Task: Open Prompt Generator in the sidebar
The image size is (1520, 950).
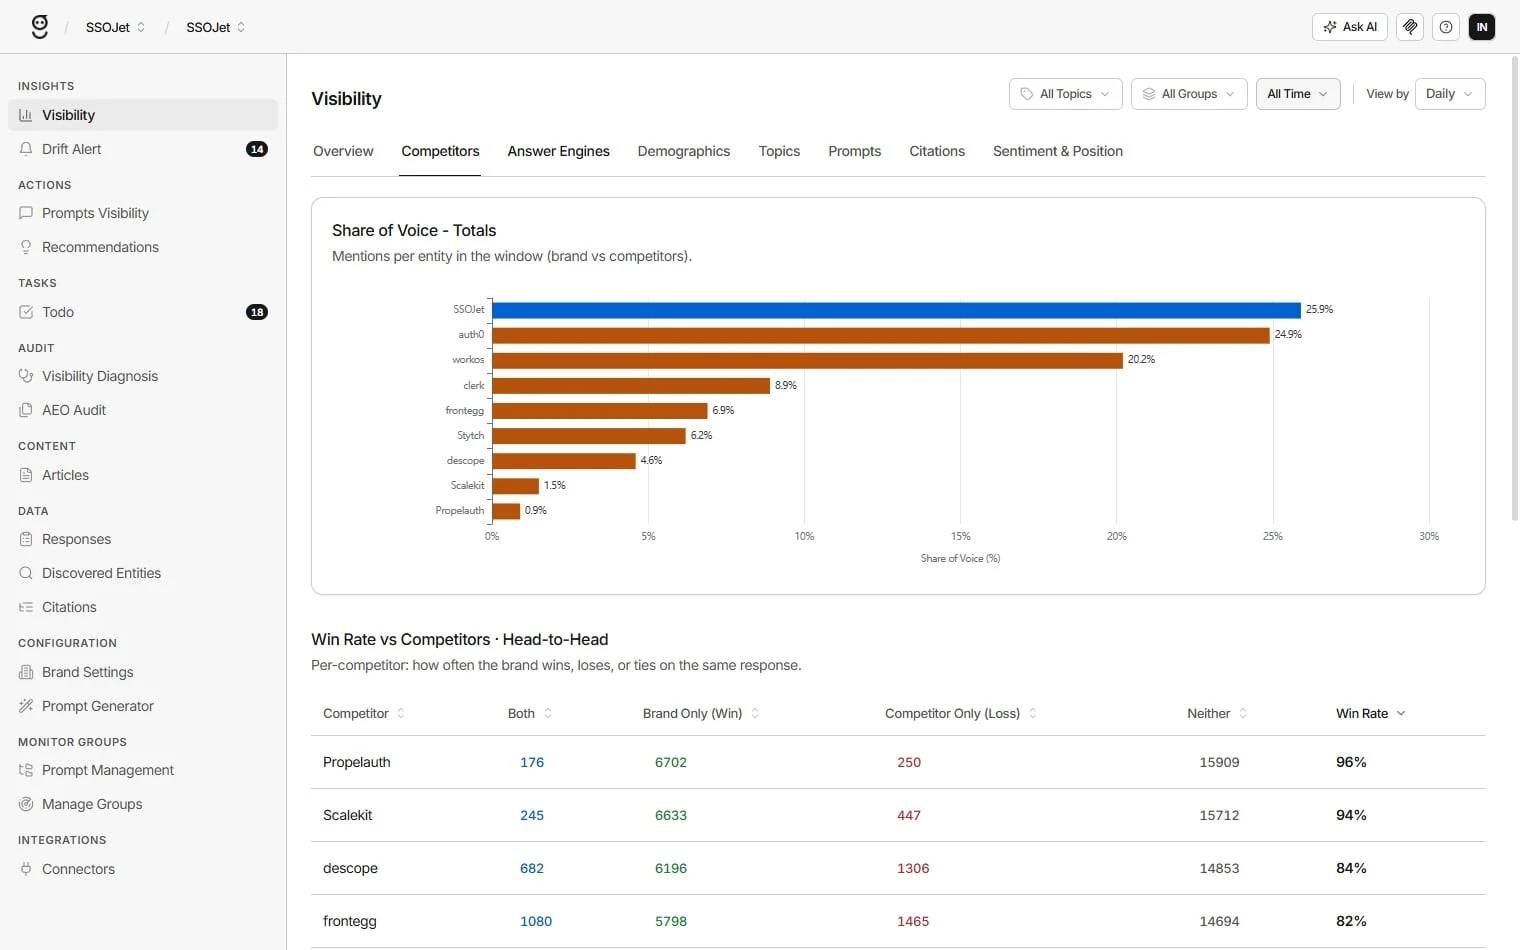Action: [143, 706]
